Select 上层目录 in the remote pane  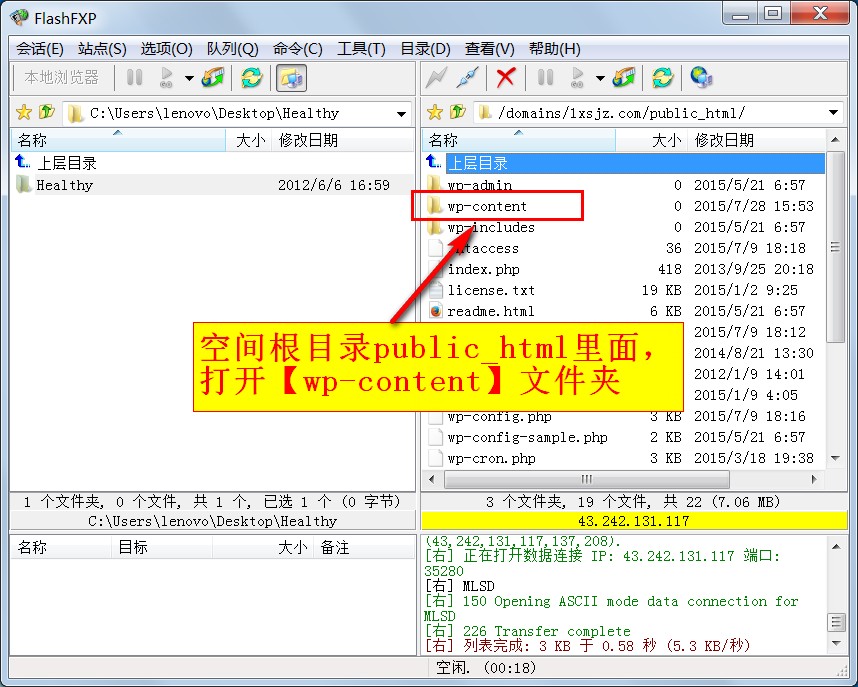[624, 163]
